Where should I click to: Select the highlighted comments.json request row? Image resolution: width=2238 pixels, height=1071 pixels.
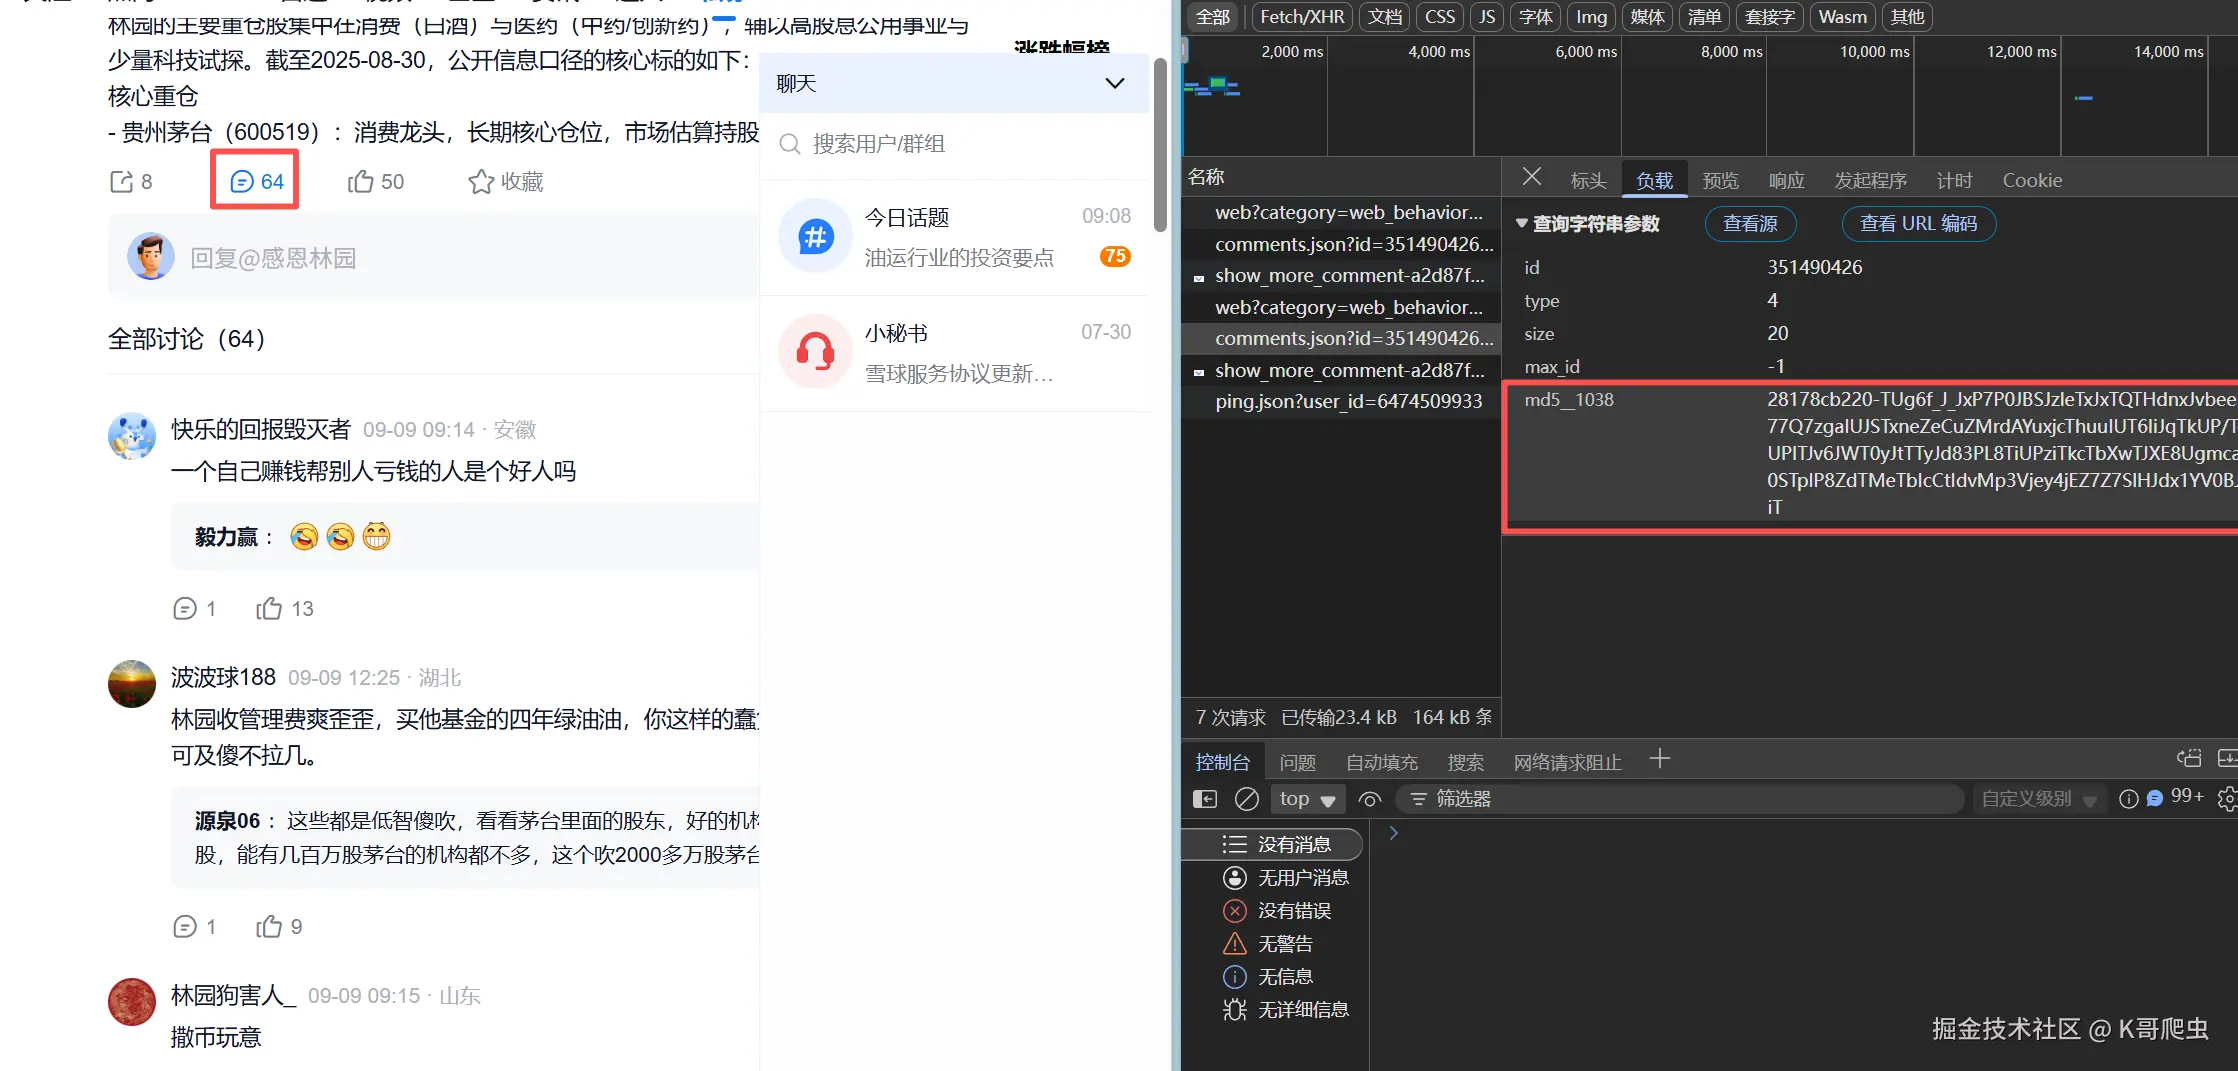point(1341,339)
